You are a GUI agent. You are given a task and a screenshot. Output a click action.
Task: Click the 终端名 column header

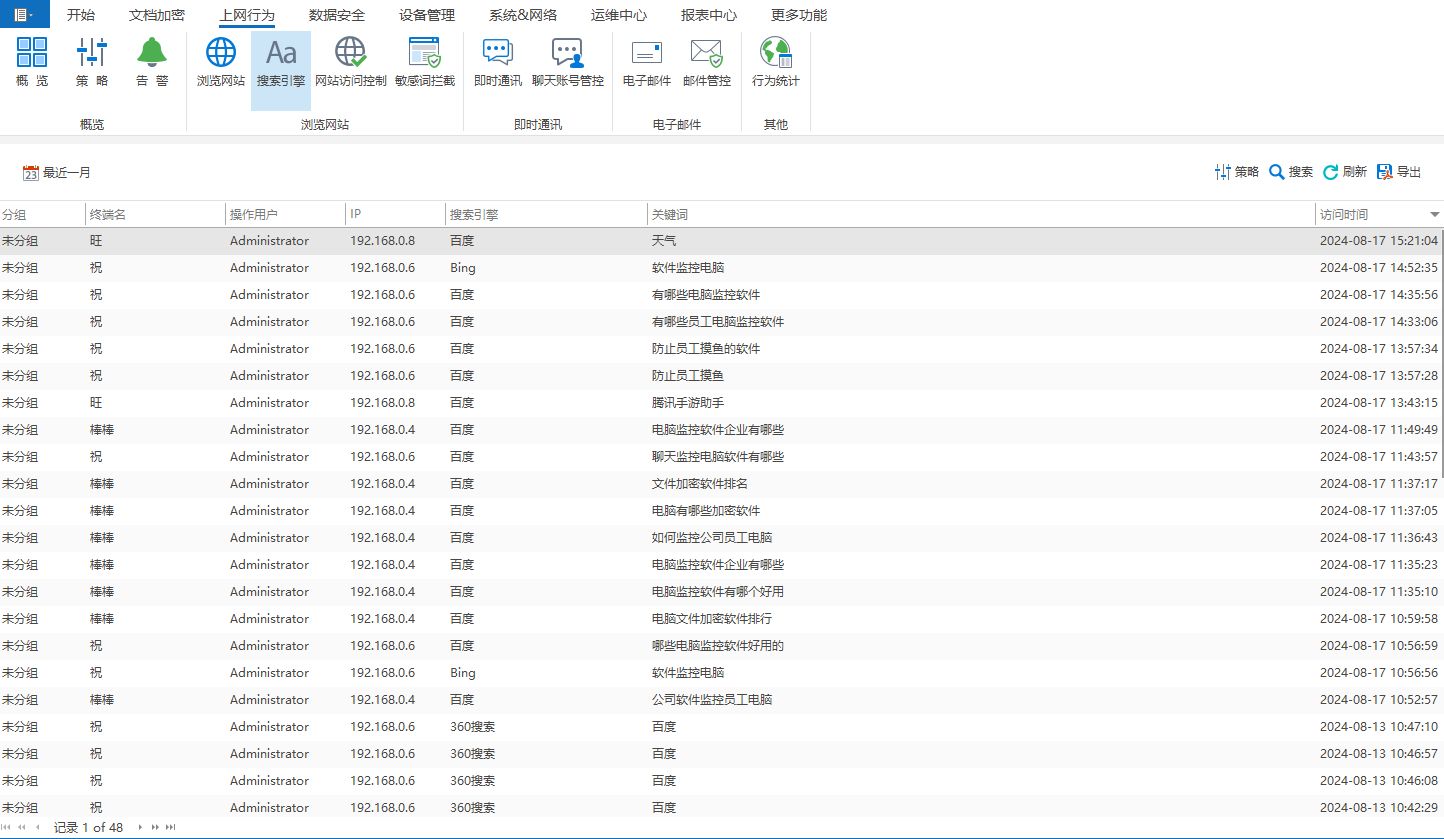pyautogui.click(x=155, y=214)
